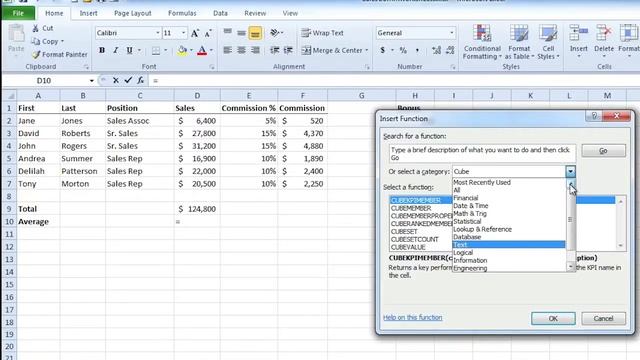Select Math & Trig category
640x360 pixels.
pos(509,213)
